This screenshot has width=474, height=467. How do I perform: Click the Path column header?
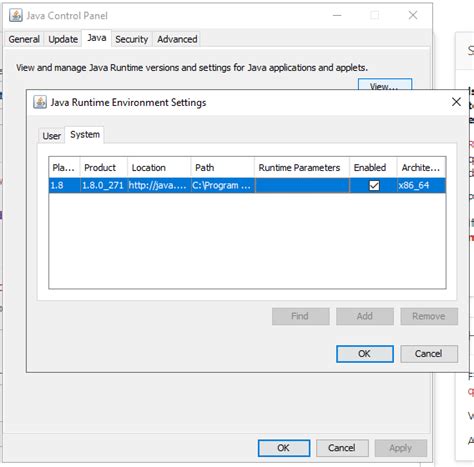pos(223,167)
